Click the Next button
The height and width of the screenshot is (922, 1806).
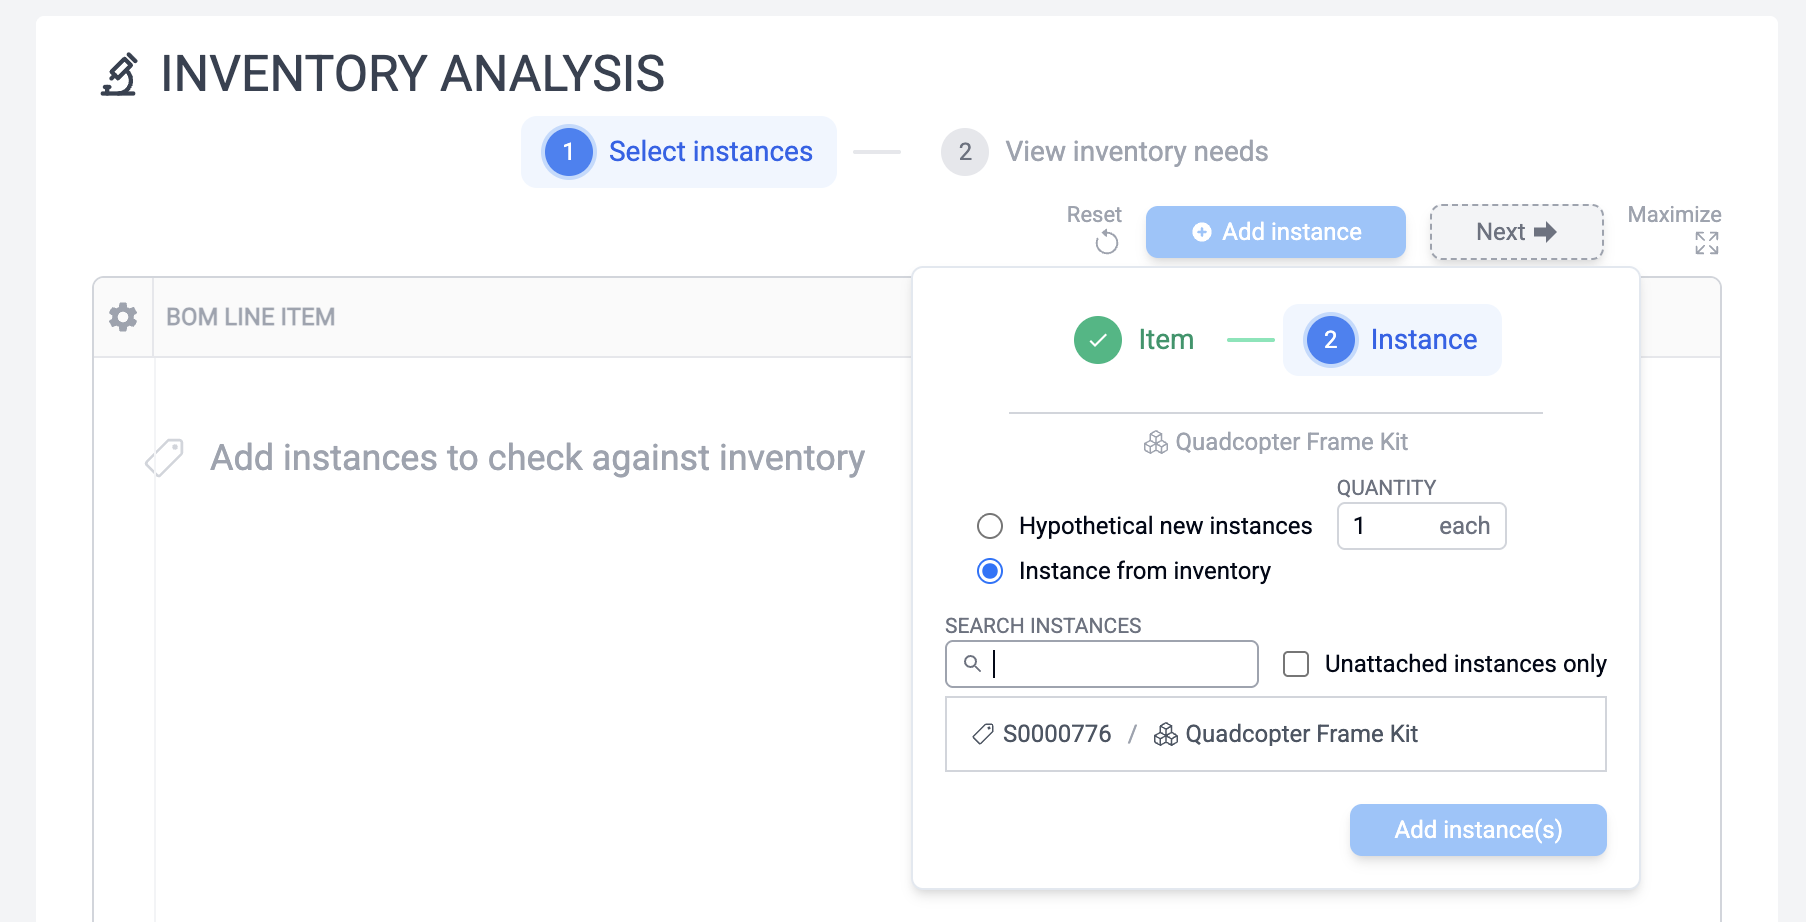1516,231
